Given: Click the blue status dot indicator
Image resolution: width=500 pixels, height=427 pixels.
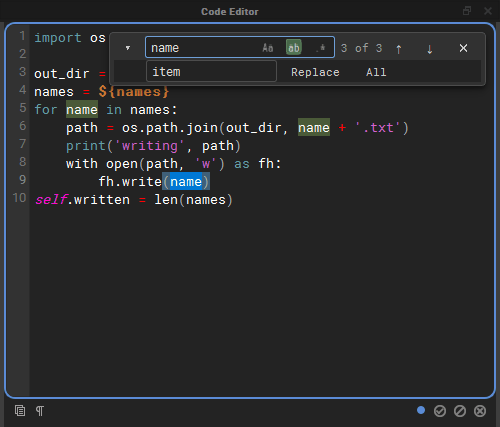Looking at the screenshot, I should point(421,410).
